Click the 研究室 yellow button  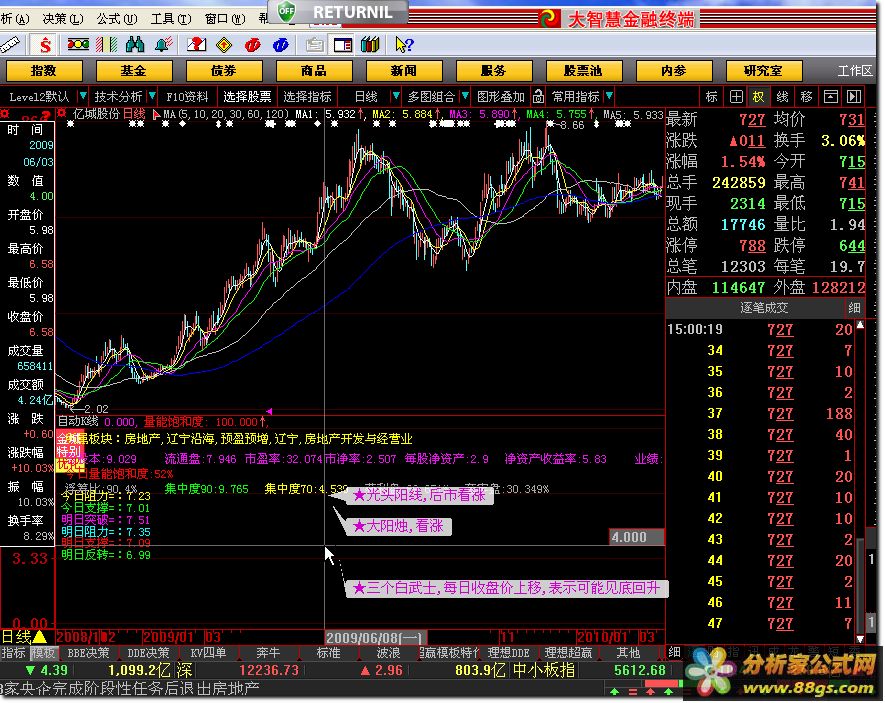[764, 71]
